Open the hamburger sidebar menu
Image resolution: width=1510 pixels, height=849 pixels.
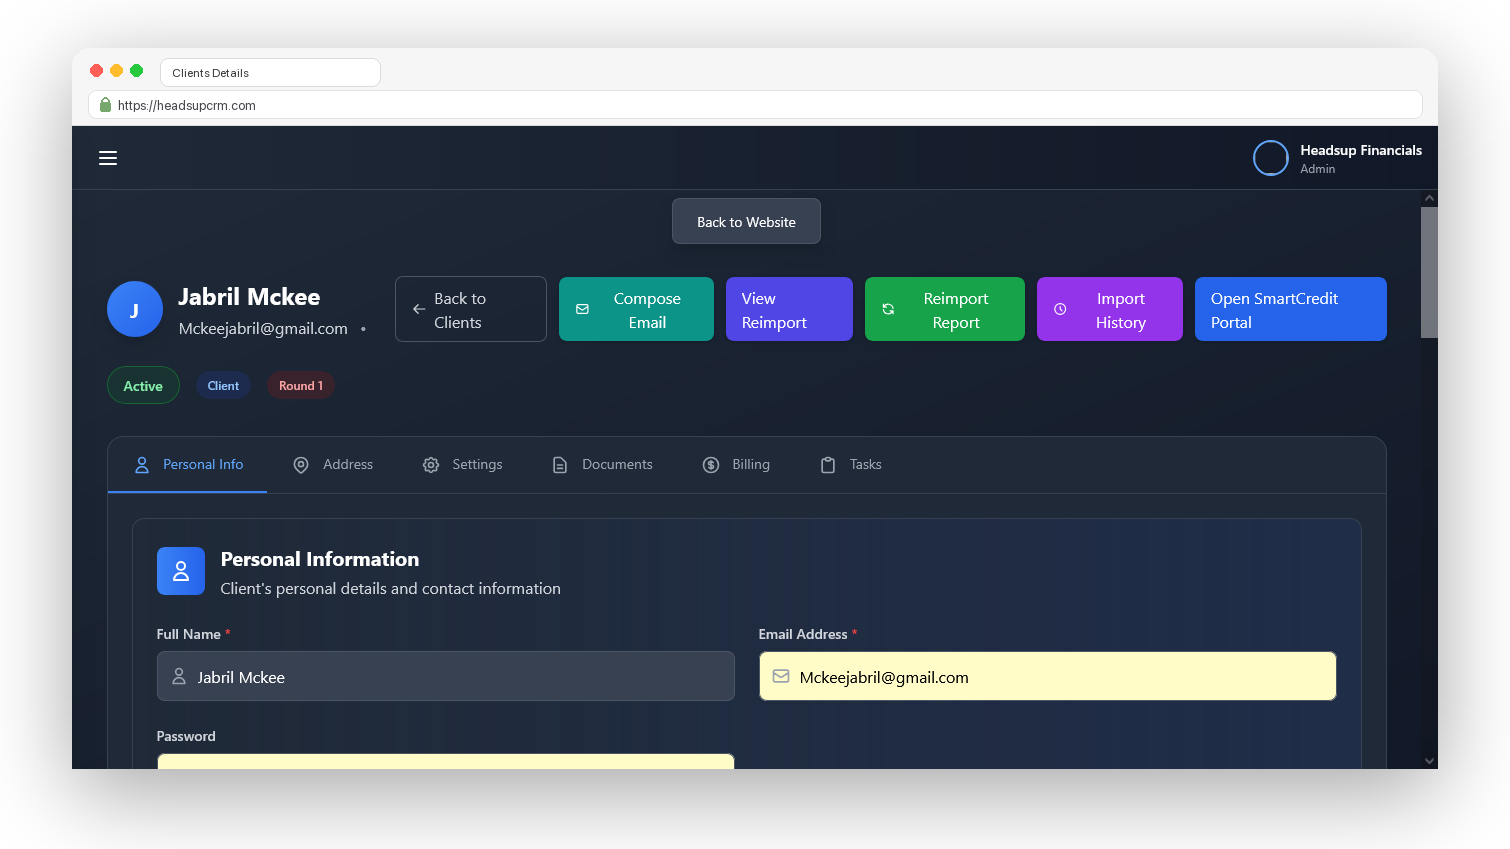[x=108, y=158]
